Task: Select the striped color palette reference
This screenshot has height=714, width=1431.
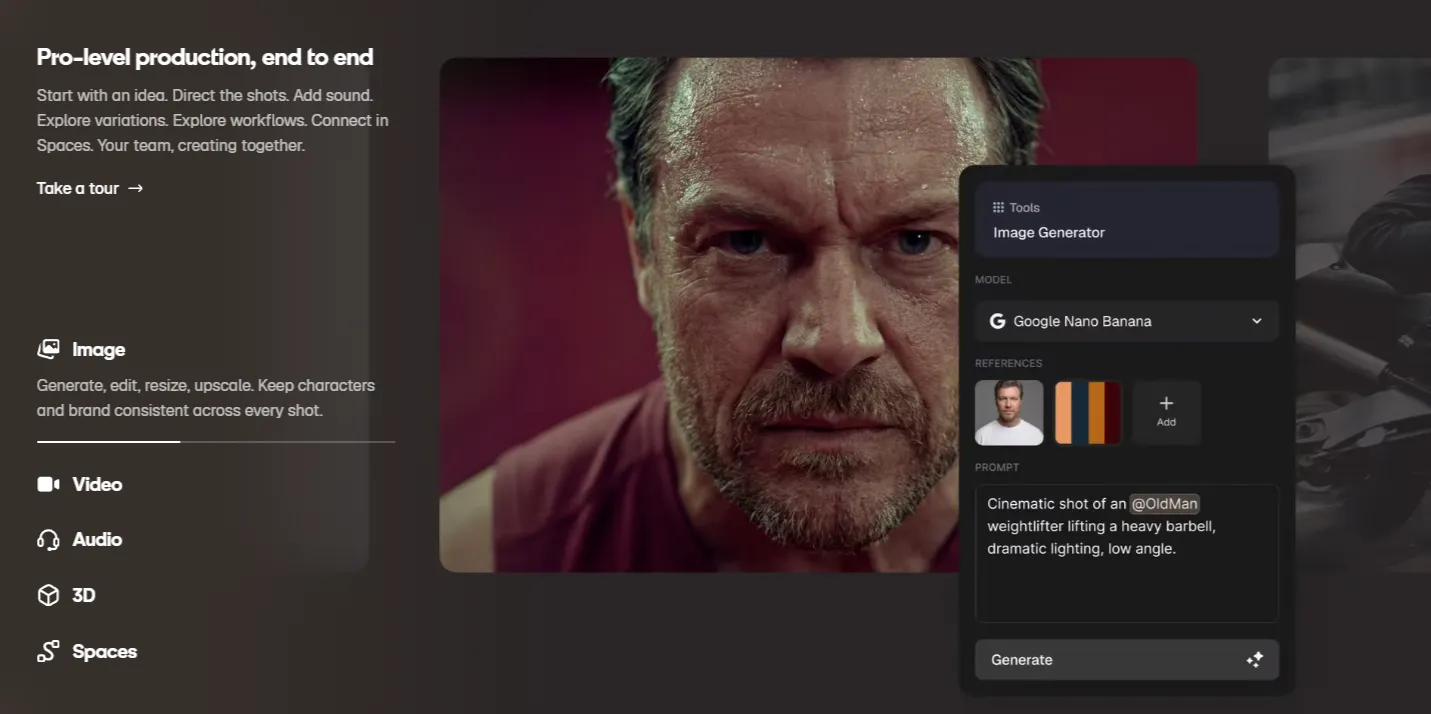Action: tap(1088, 412)
